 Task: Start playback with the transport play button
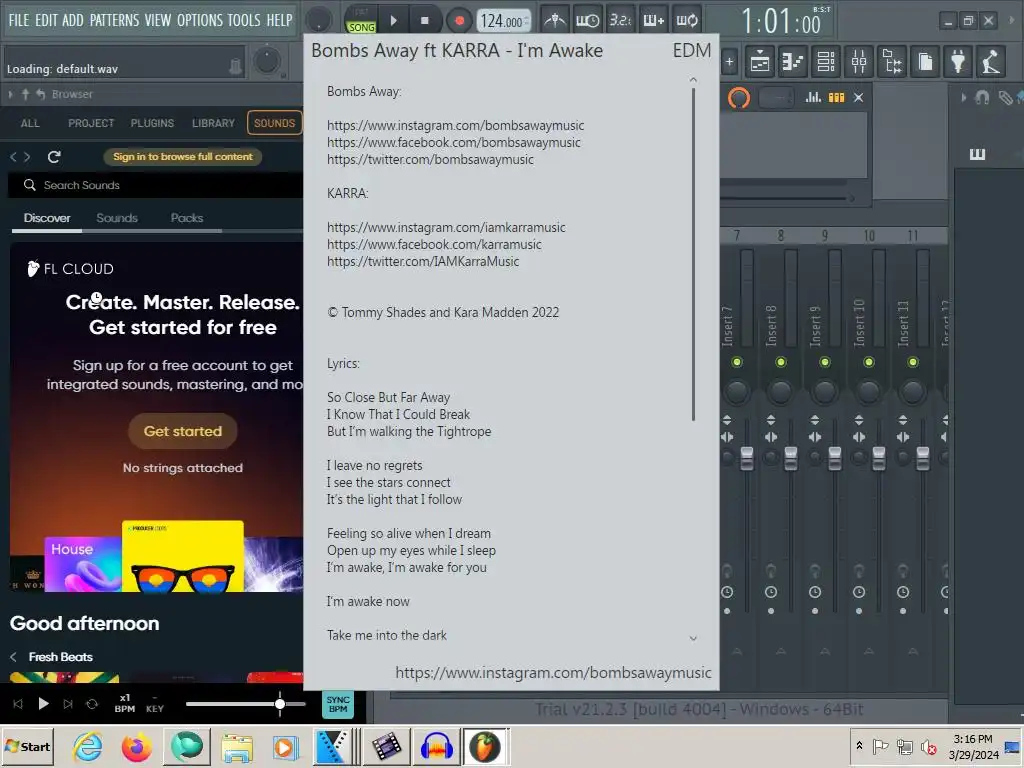tap(394, 21)
